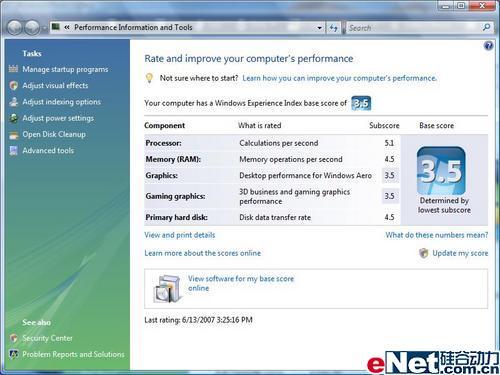Click the Processor subscore 5.1

[x=389, y=143]
